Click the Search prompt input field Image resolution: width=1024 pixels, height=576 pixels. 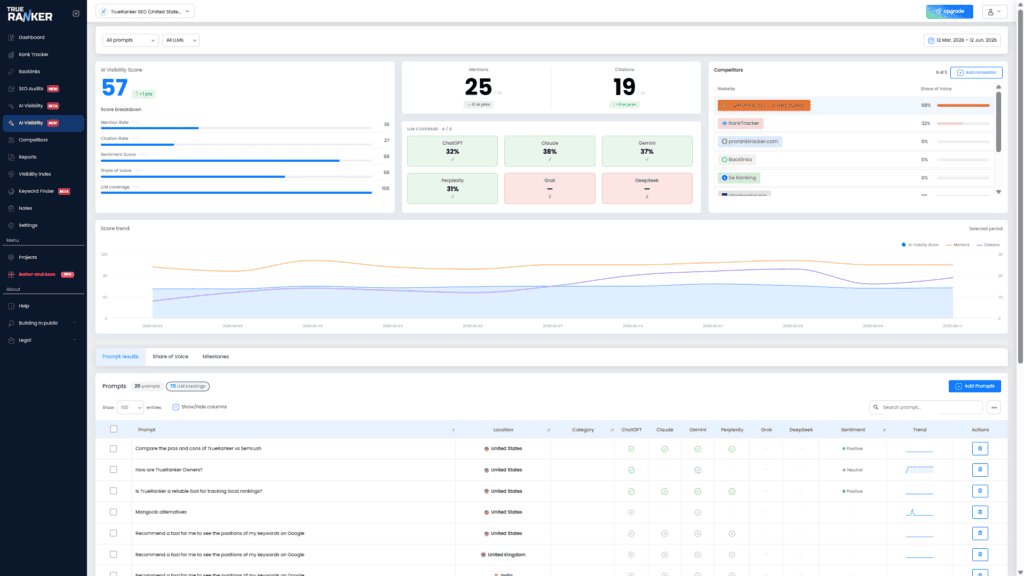coord(925,407)
